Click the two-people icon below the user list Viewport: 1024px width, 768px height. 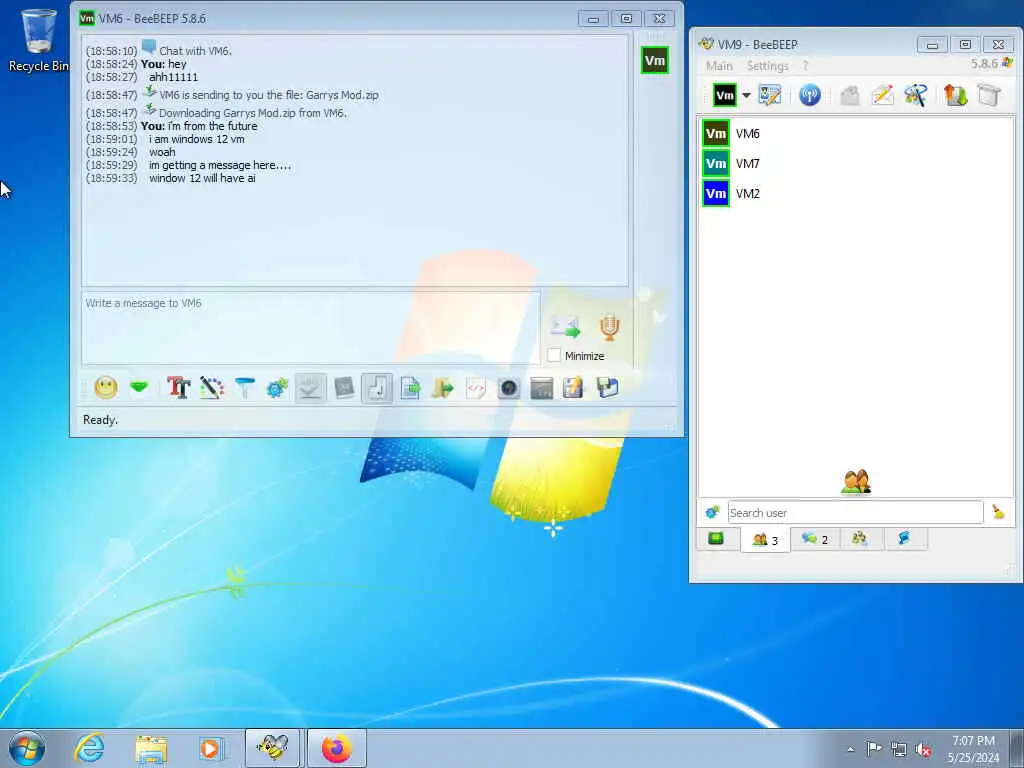pyautogui.click(x=856, y=482)
